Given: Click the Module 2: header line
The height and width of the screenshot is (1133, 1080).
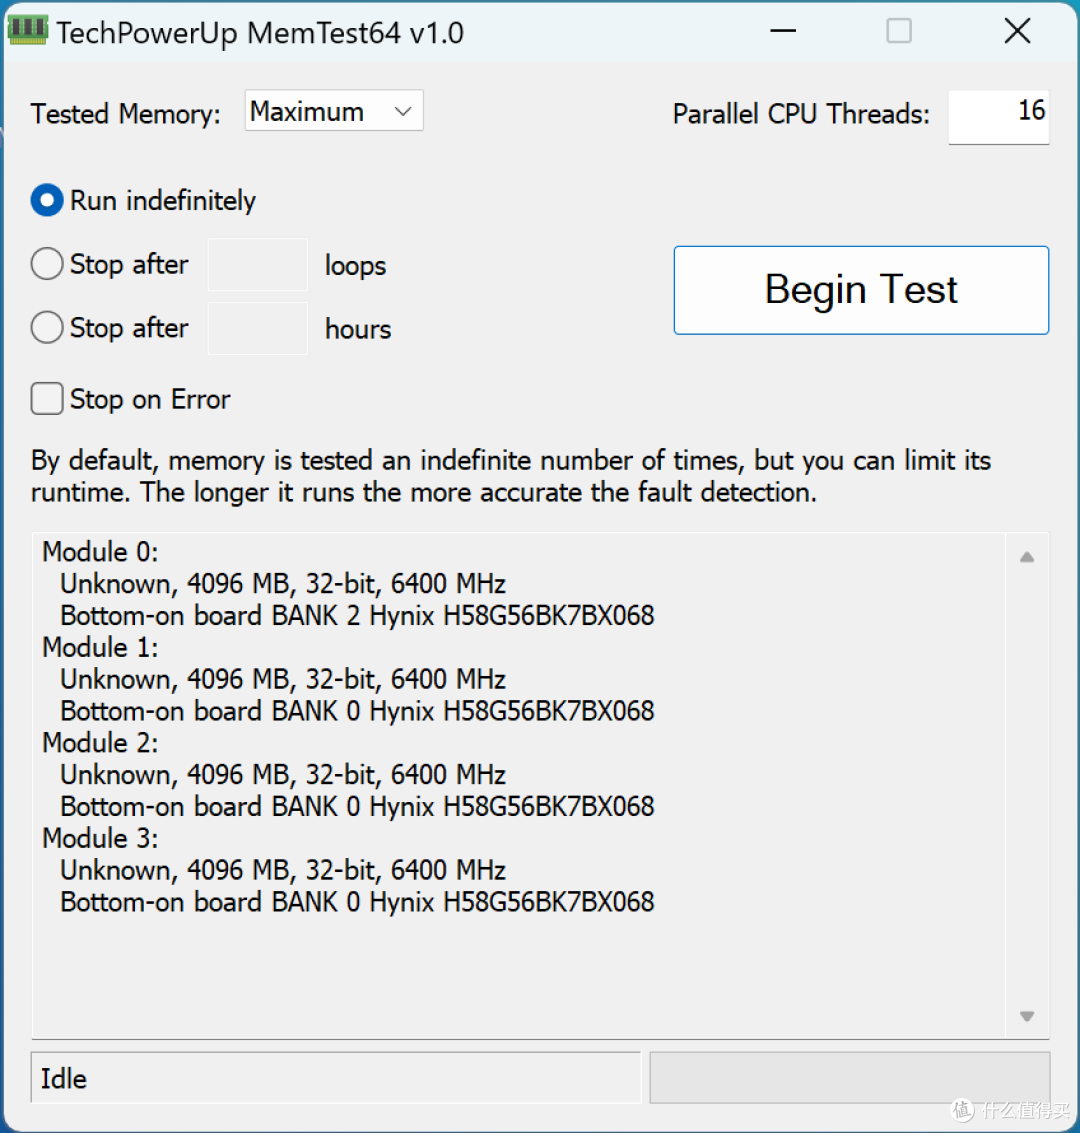Looking at the screenshot, I should (x=100, y=743).
